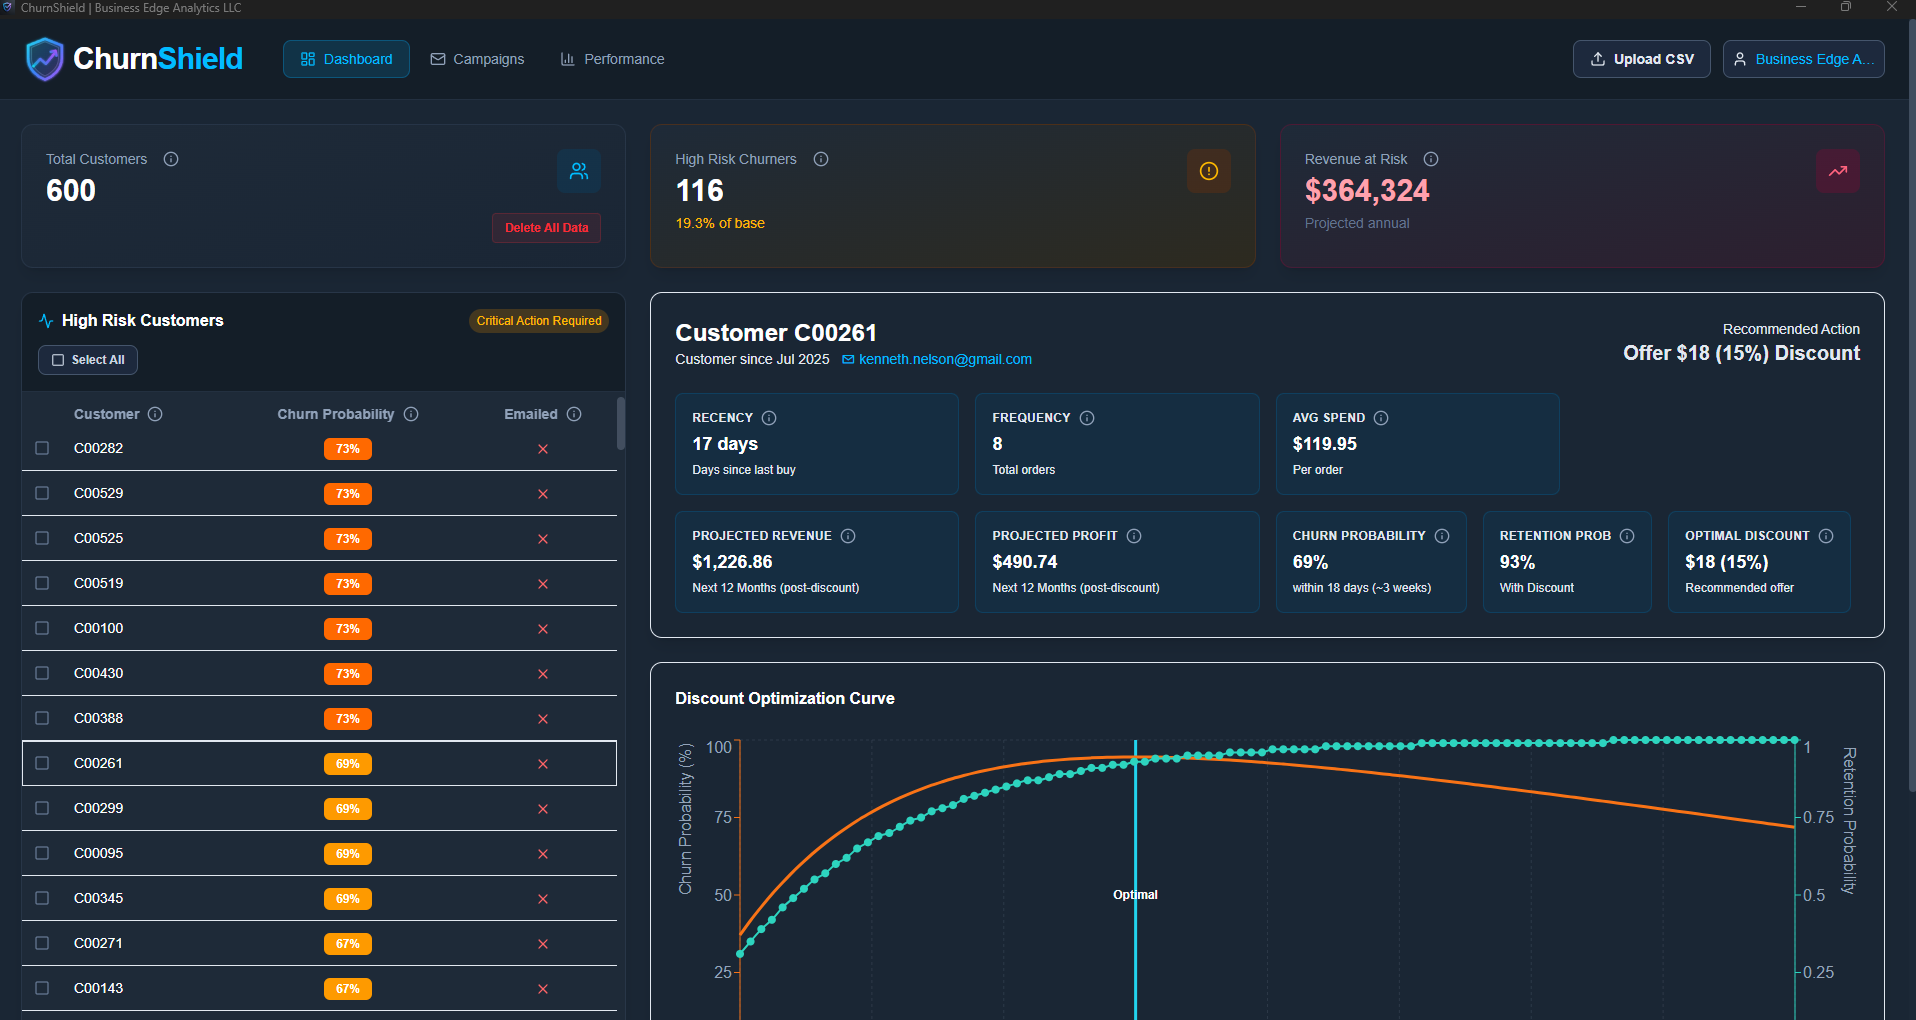1916x1020 pixels.
Task: Open the Performance tab
Action: tap(612, 59)
